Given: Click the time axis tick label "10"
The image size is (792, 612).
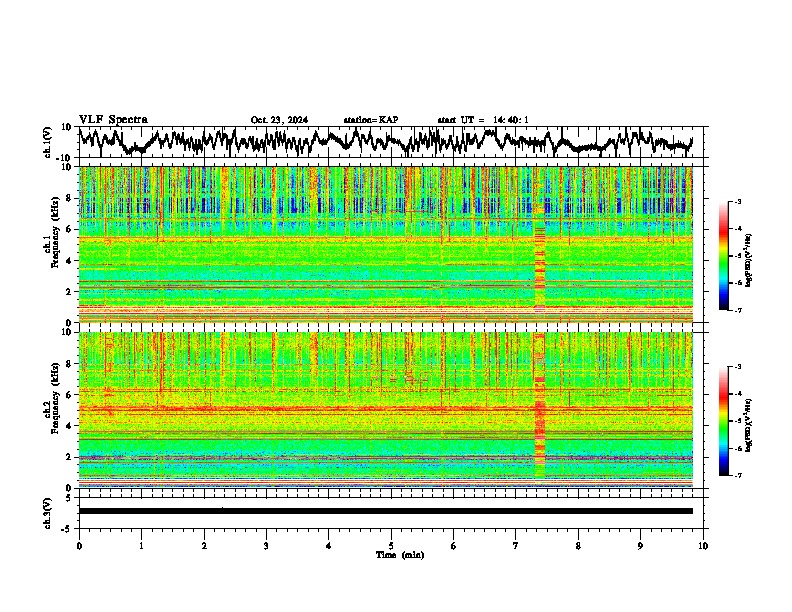Looking at the screenshot, I should (703, 546).
